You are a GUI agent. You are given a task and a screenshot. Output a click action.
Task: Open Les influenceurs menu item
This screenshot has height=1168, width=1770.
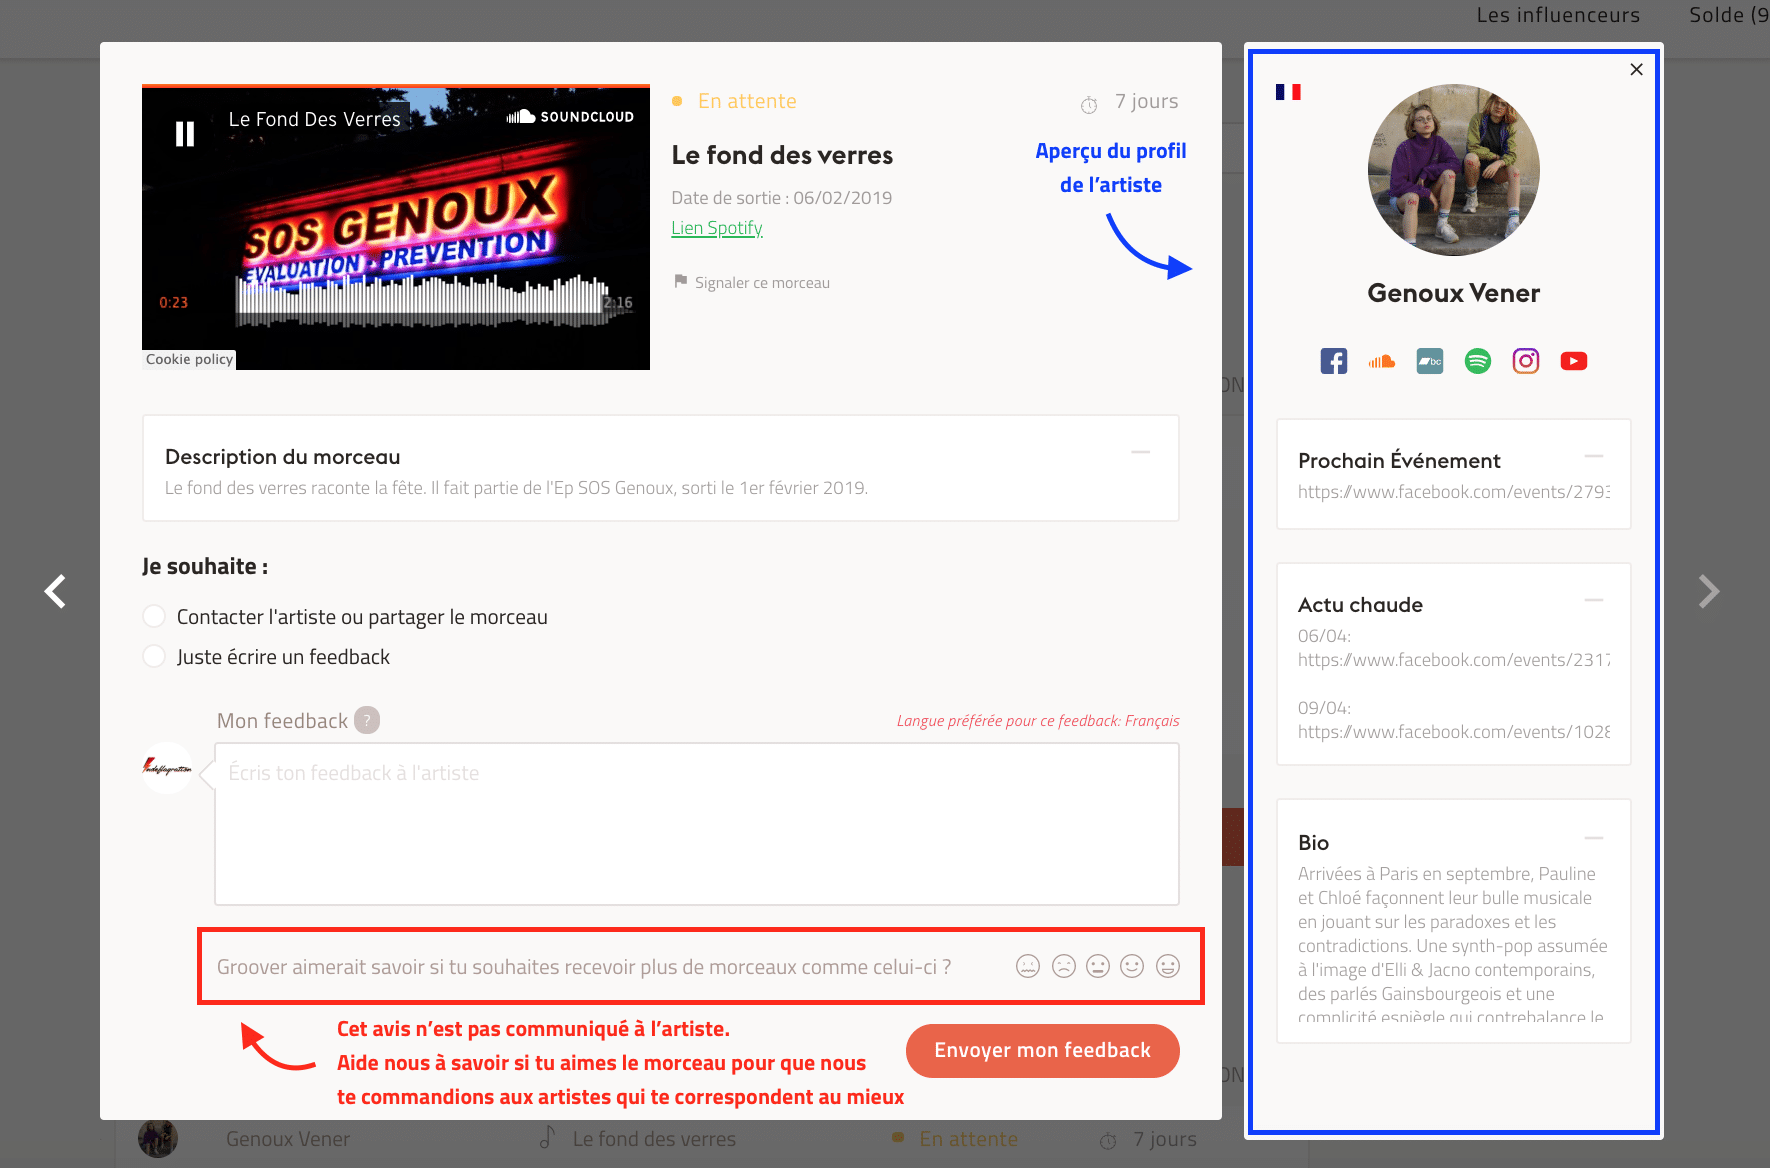pos(1558,15)
